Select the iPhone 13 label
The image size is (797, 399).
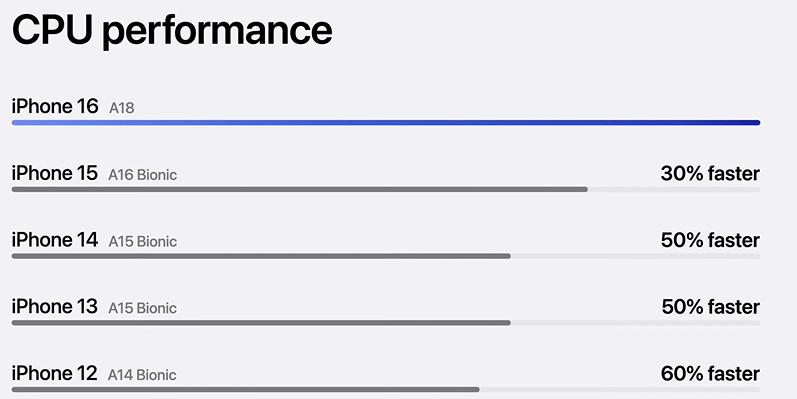click(54, 306)
